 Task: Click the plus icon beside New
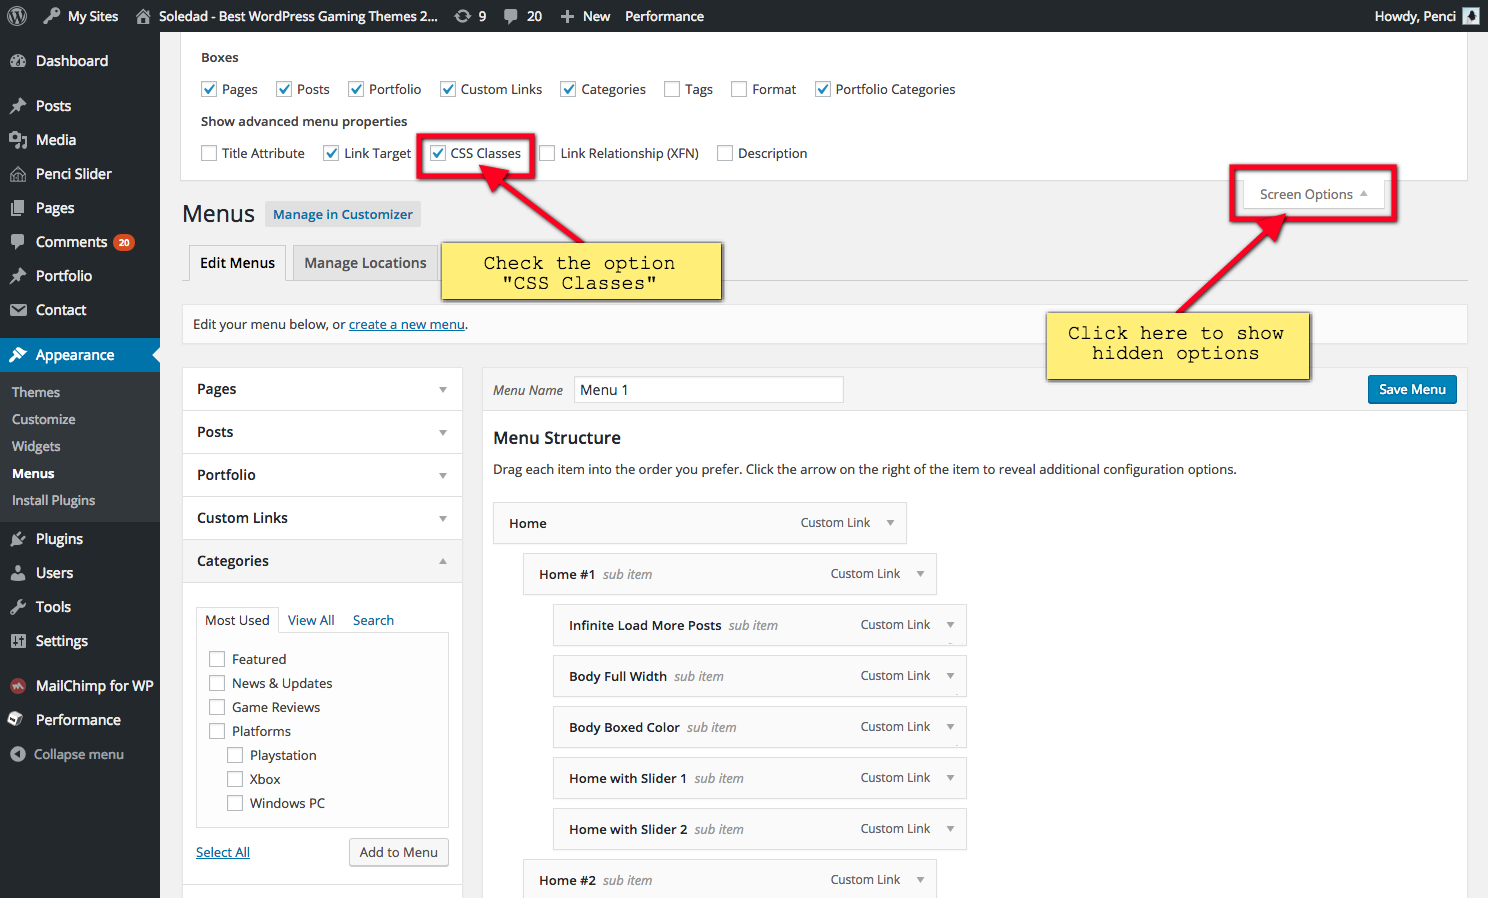pyautogui.click(x=567, y=16)
